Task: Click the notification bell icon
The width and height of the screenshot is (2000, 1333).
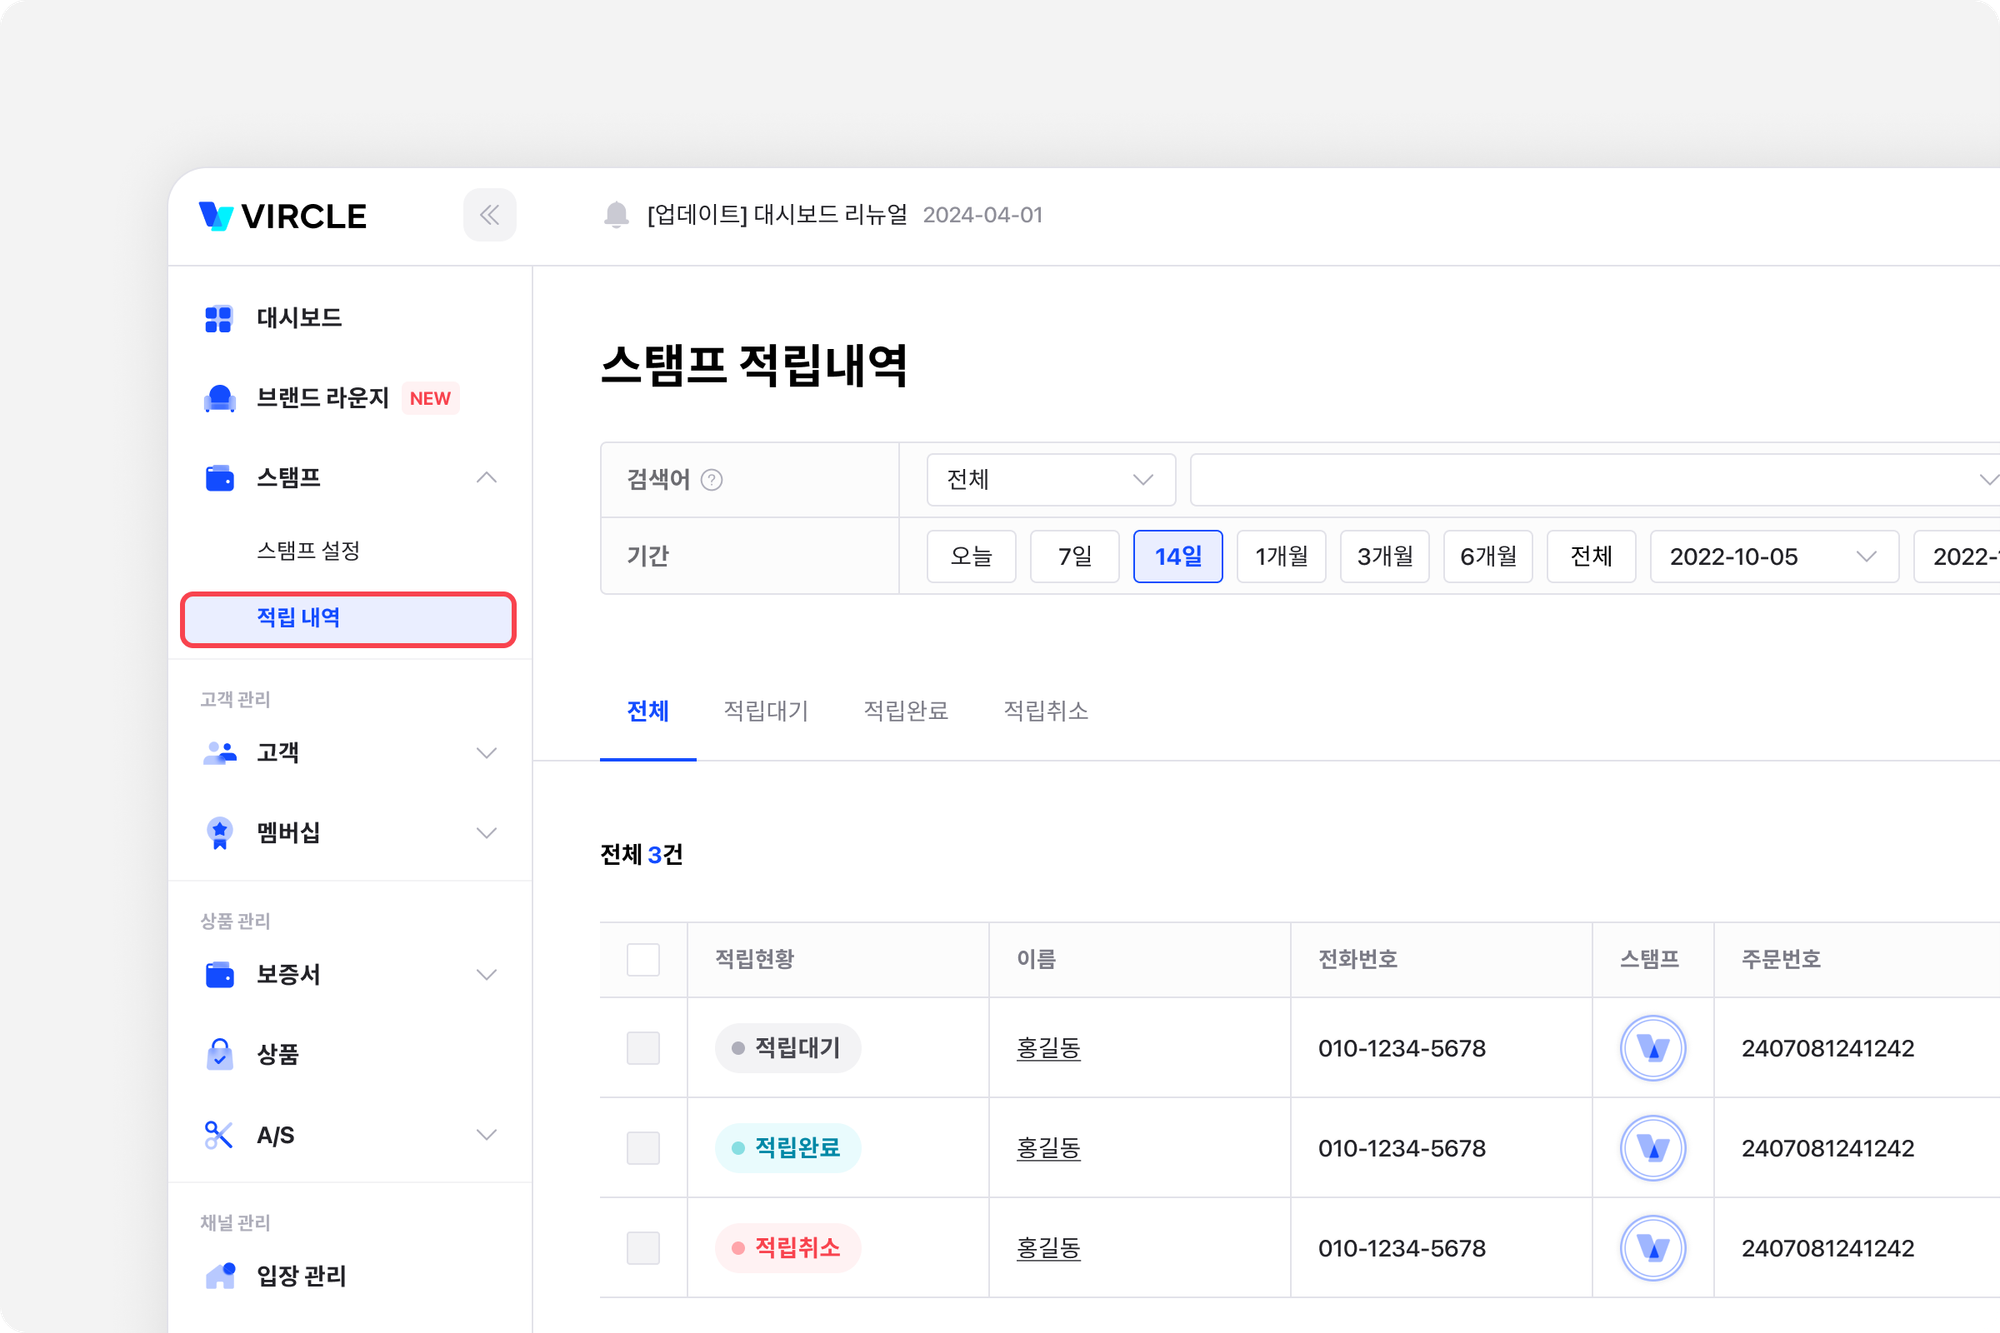Action: [616, 215]
